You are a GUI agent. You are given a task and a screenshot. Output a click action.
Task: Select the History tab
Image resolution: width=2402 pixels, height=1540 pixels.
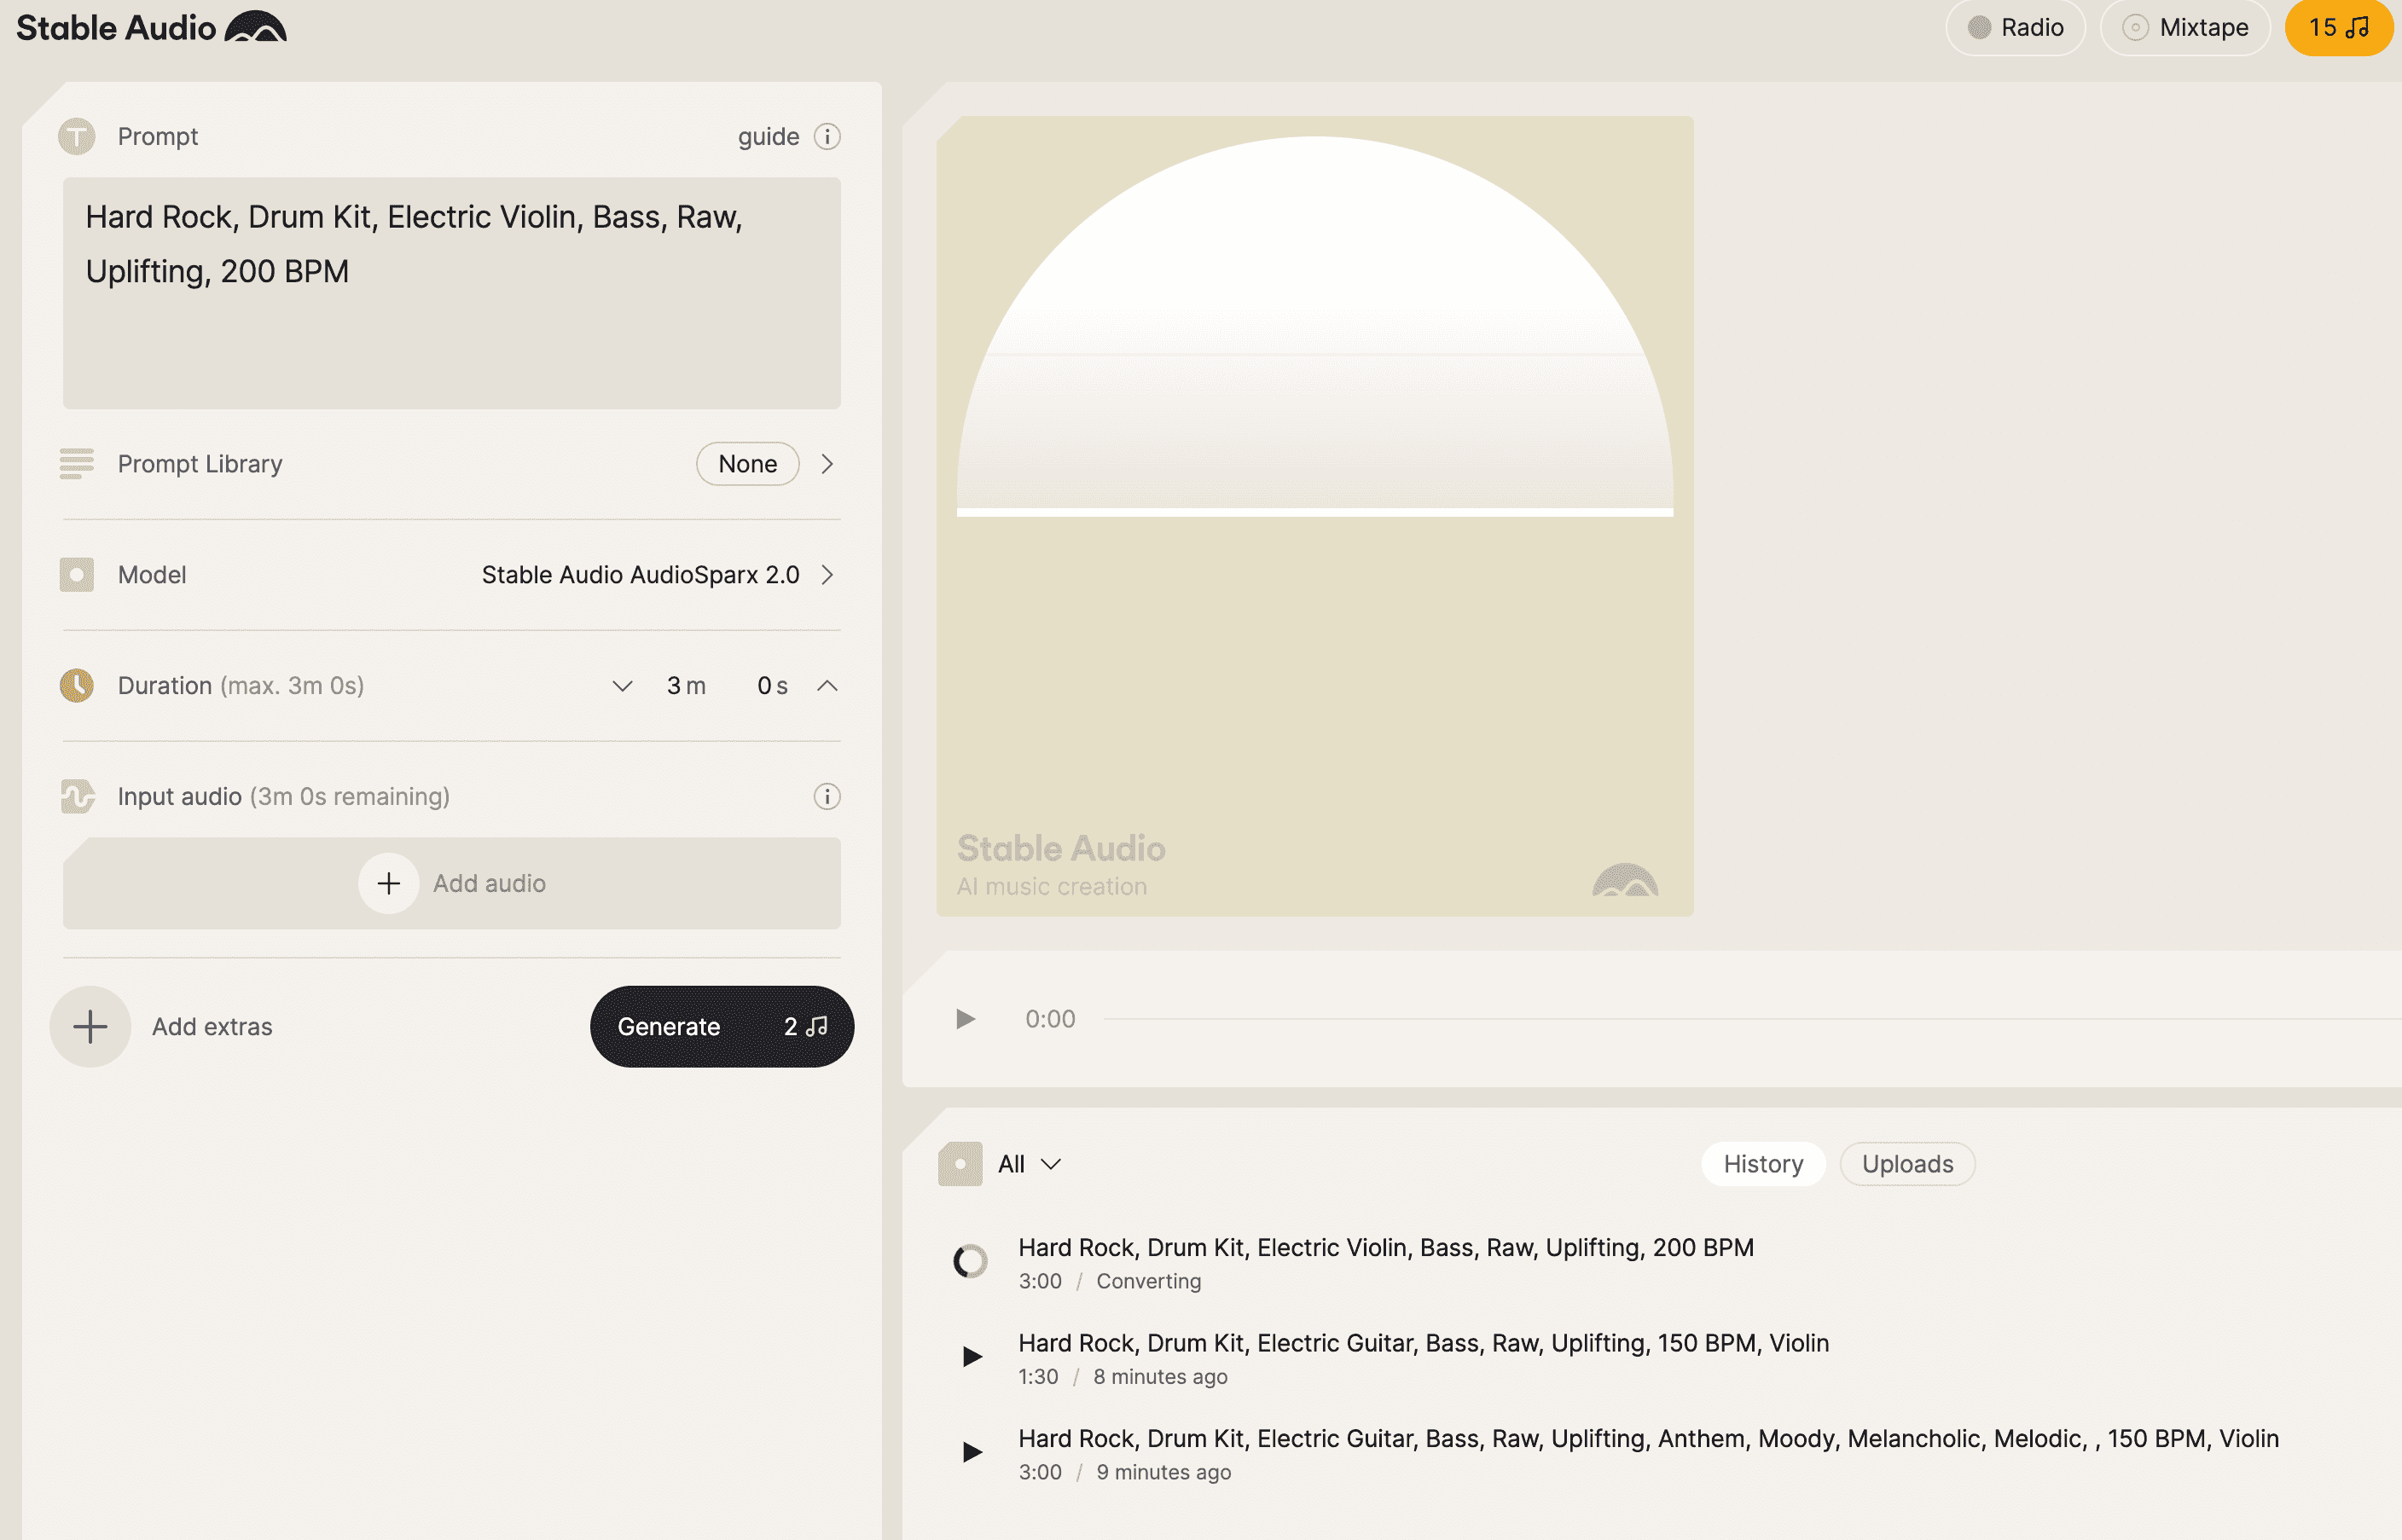click(x=1762, y=1164)
